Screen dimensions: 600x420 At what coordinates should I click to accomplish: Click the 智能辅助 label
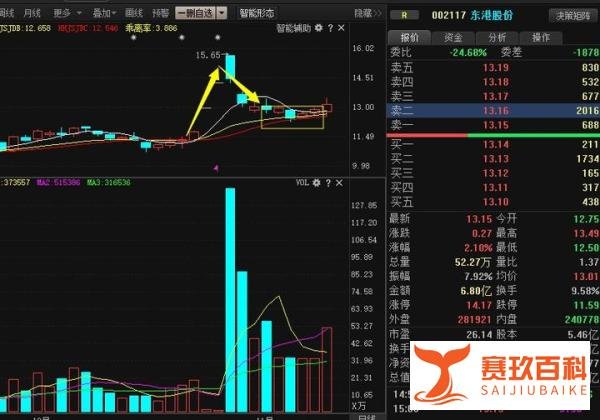point(293,28)
